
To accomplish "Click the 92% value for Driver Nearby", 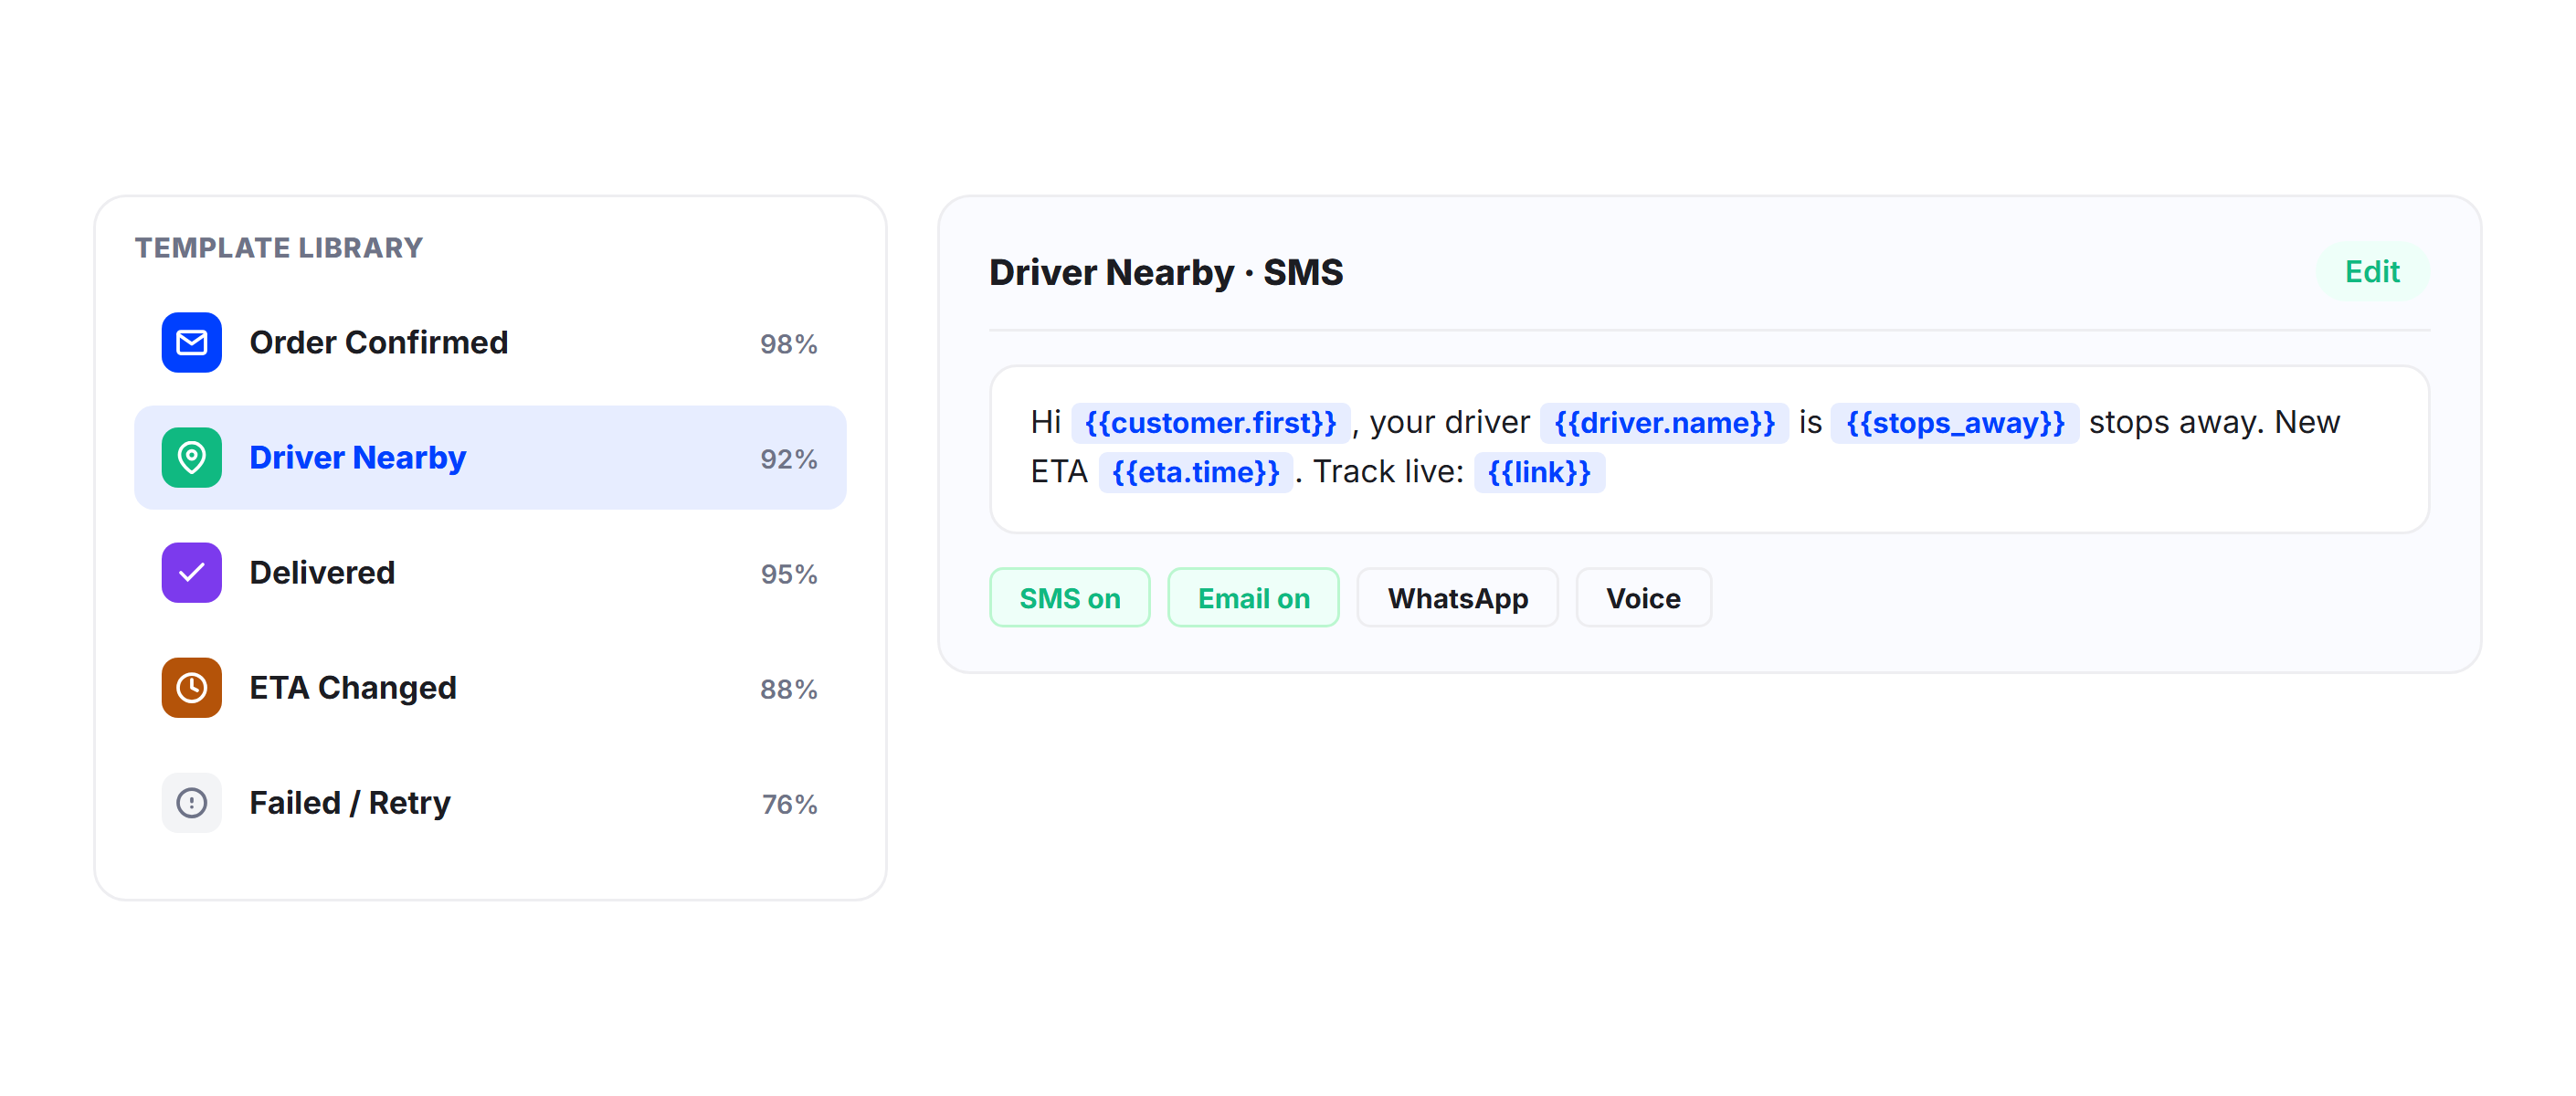I will pyautogui.click(x=788, y=459).
